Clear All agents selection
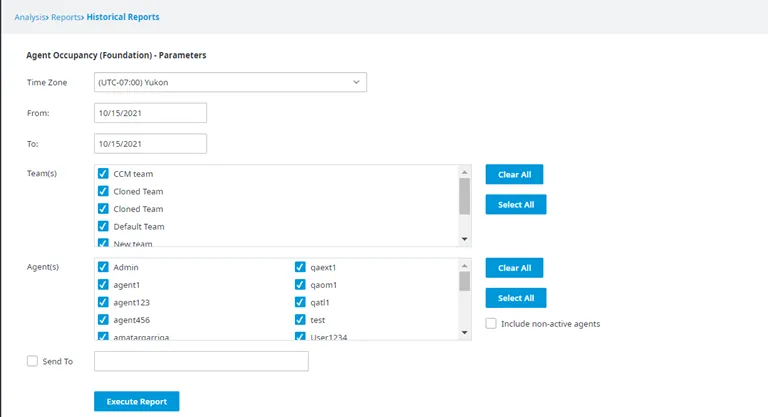768x417 pixels. 514,268
